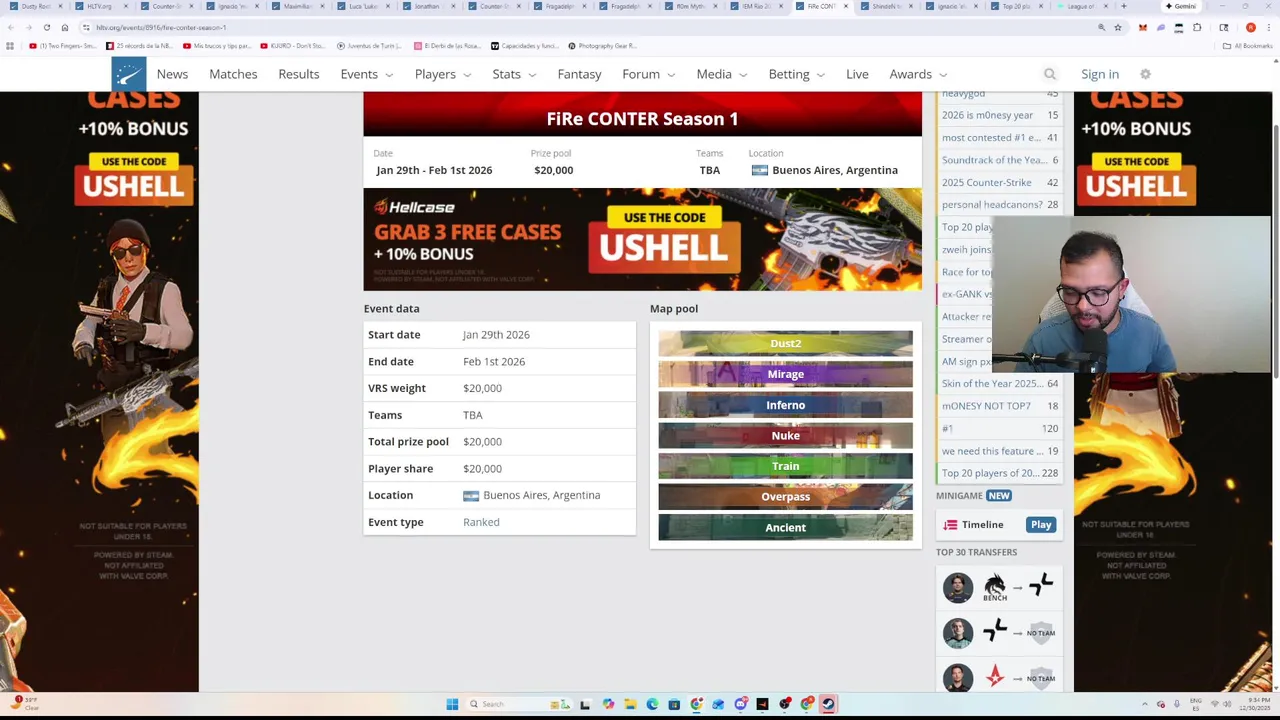Select the Train map in the map pool
Image resolution: width=1280 pixels, height=720 pixels.
[785, 466]
